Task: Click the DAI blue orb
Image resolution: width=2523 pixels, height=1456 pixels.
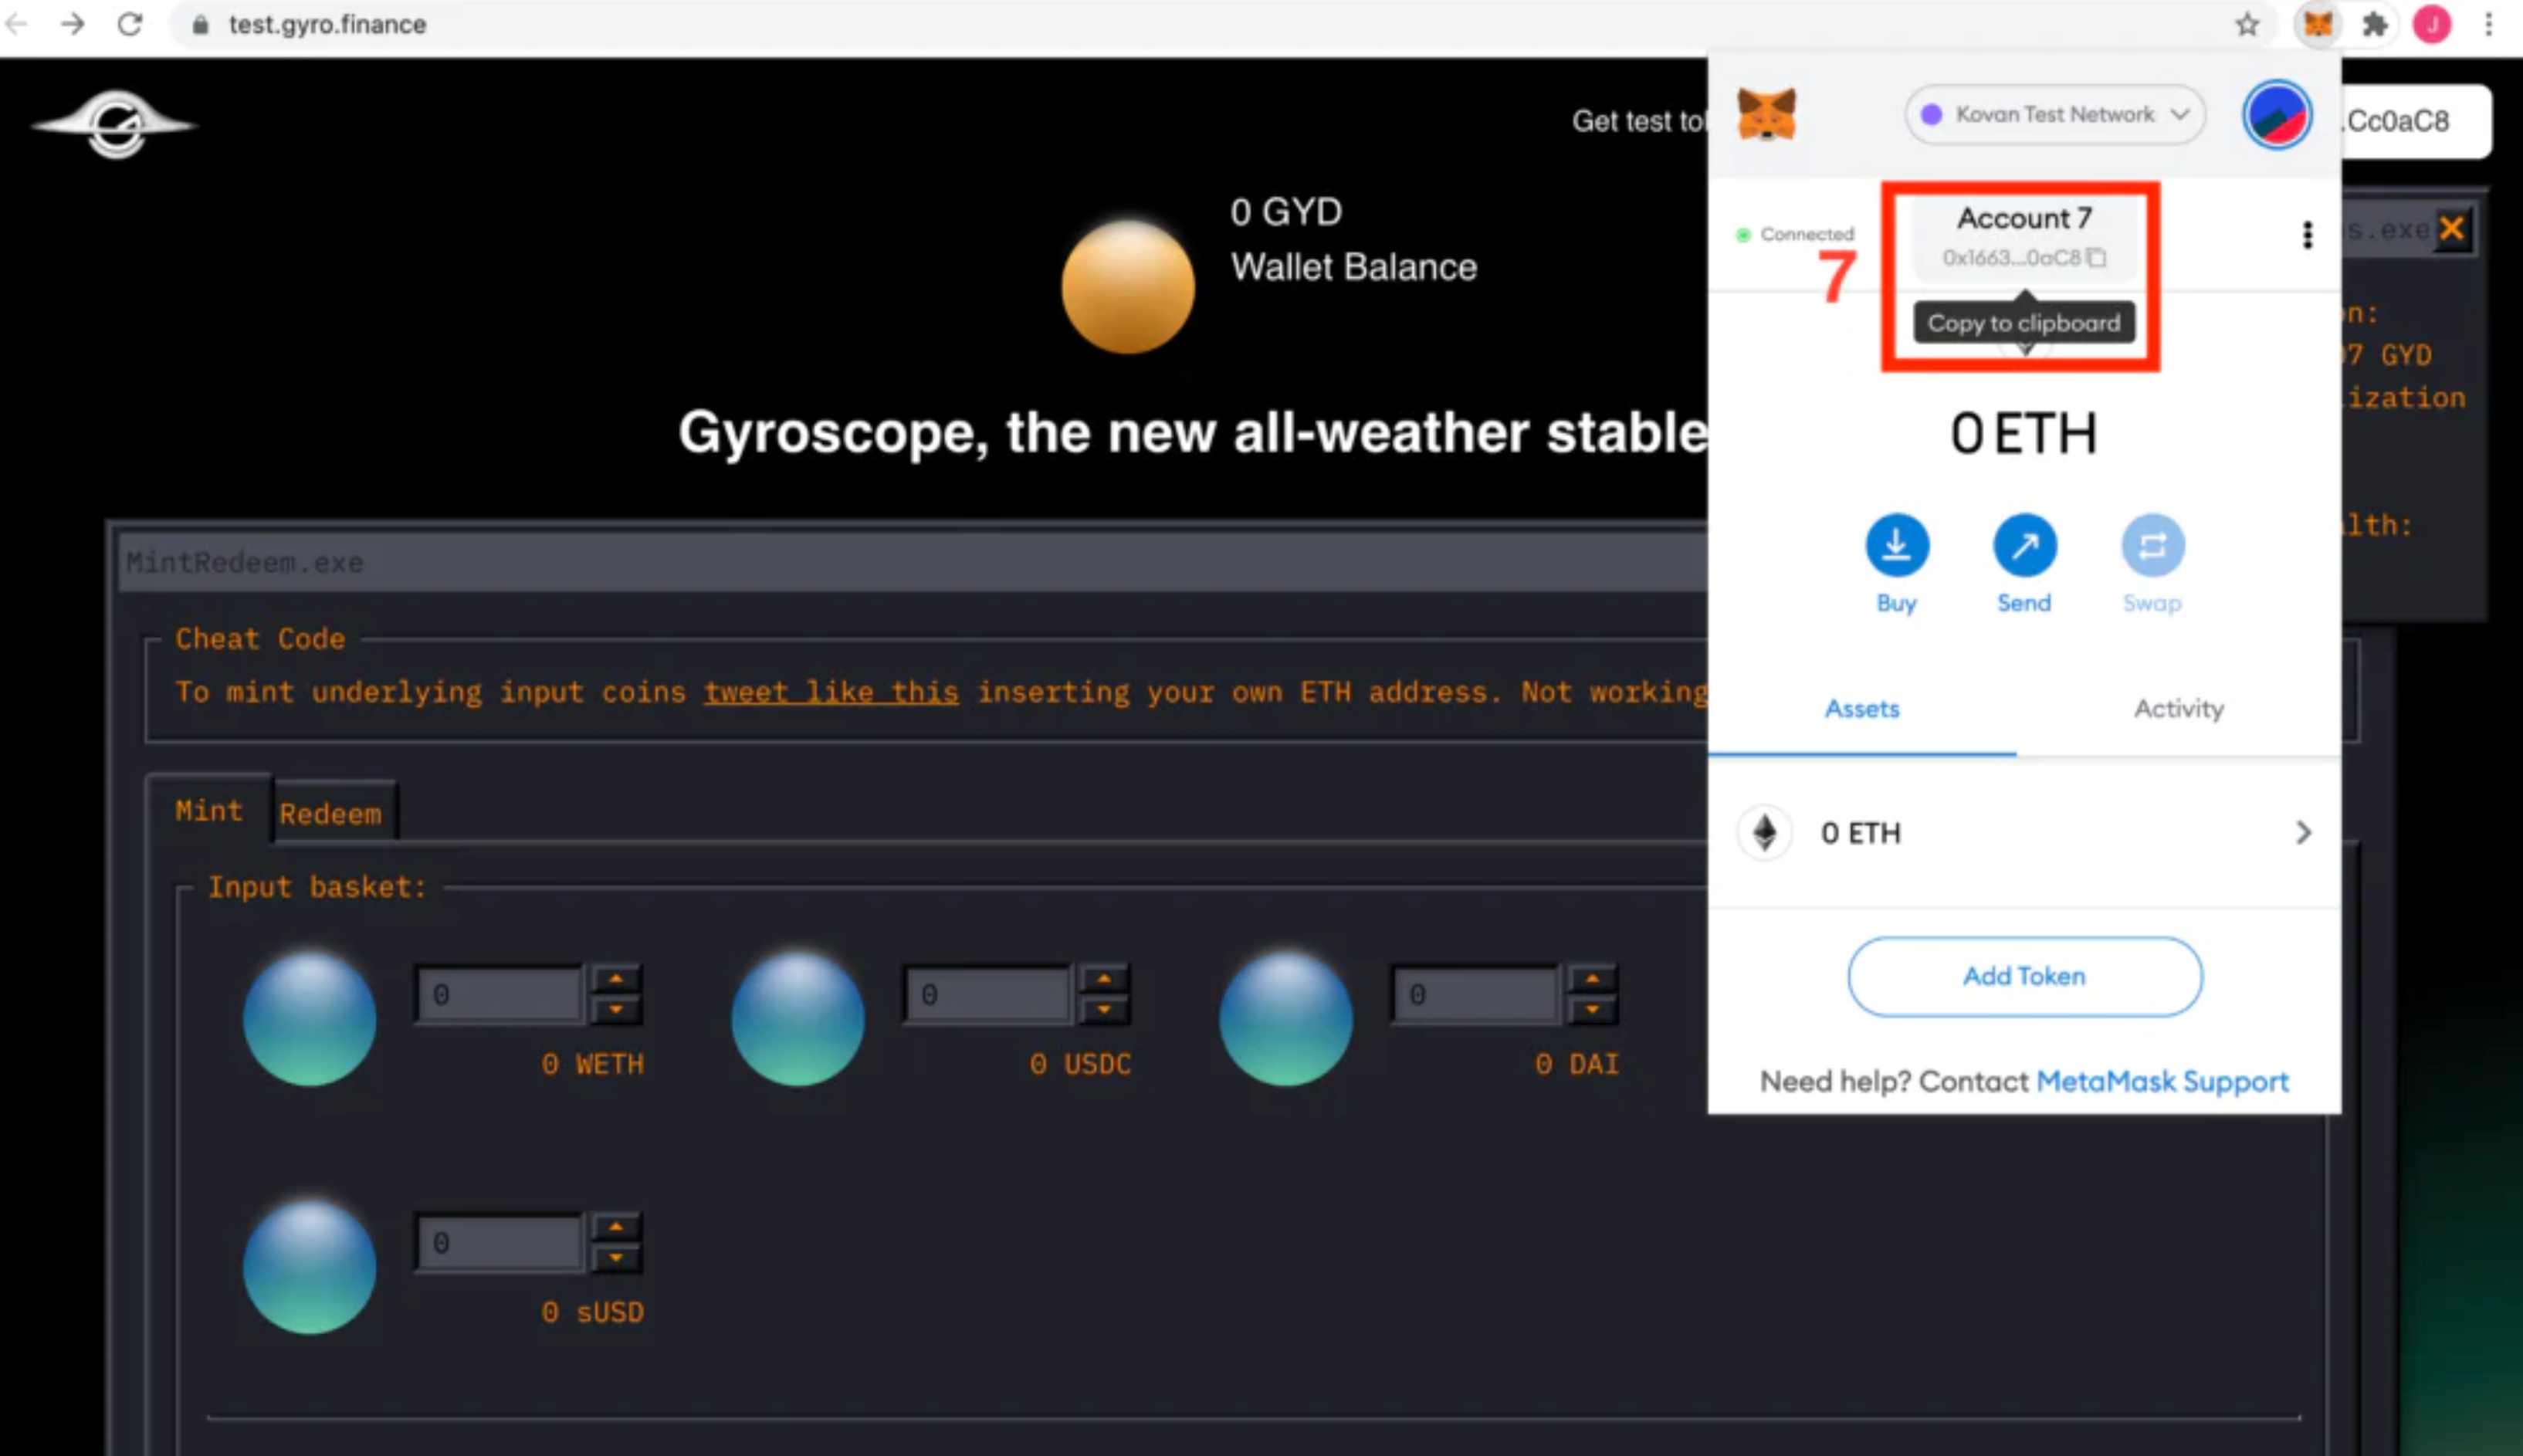Action: (1286, 1019)
